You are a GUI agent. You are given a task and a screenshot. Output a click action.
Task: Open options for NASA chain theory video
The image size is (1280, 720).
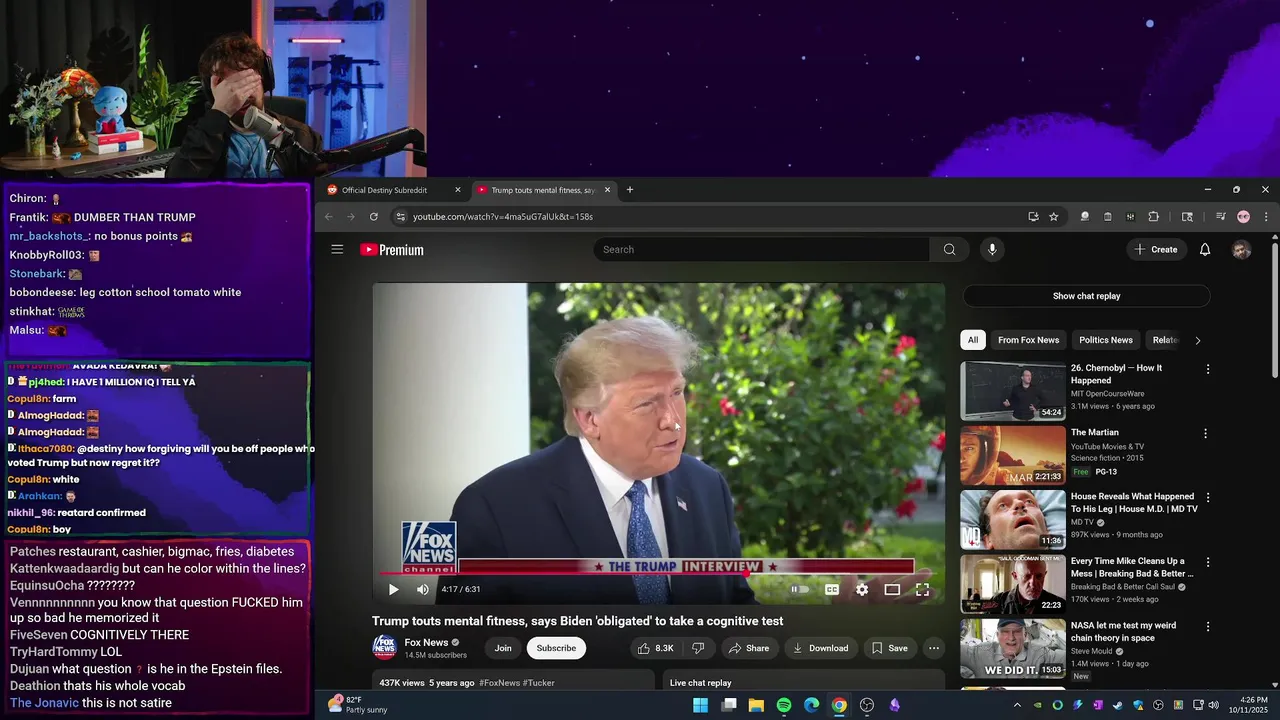point(1207,627)
